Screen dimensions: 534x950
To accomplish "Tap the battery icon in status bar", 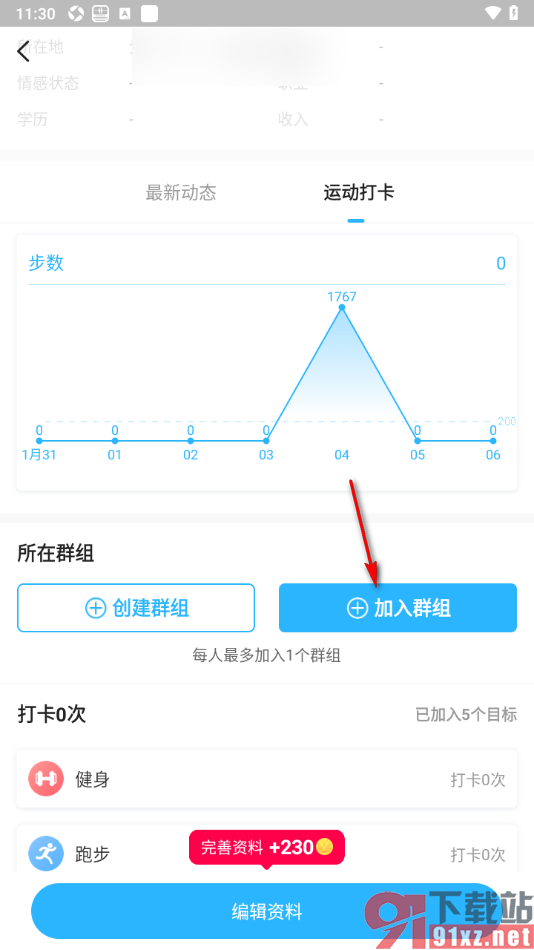I will pyautogui.click(x=513, y=13).
